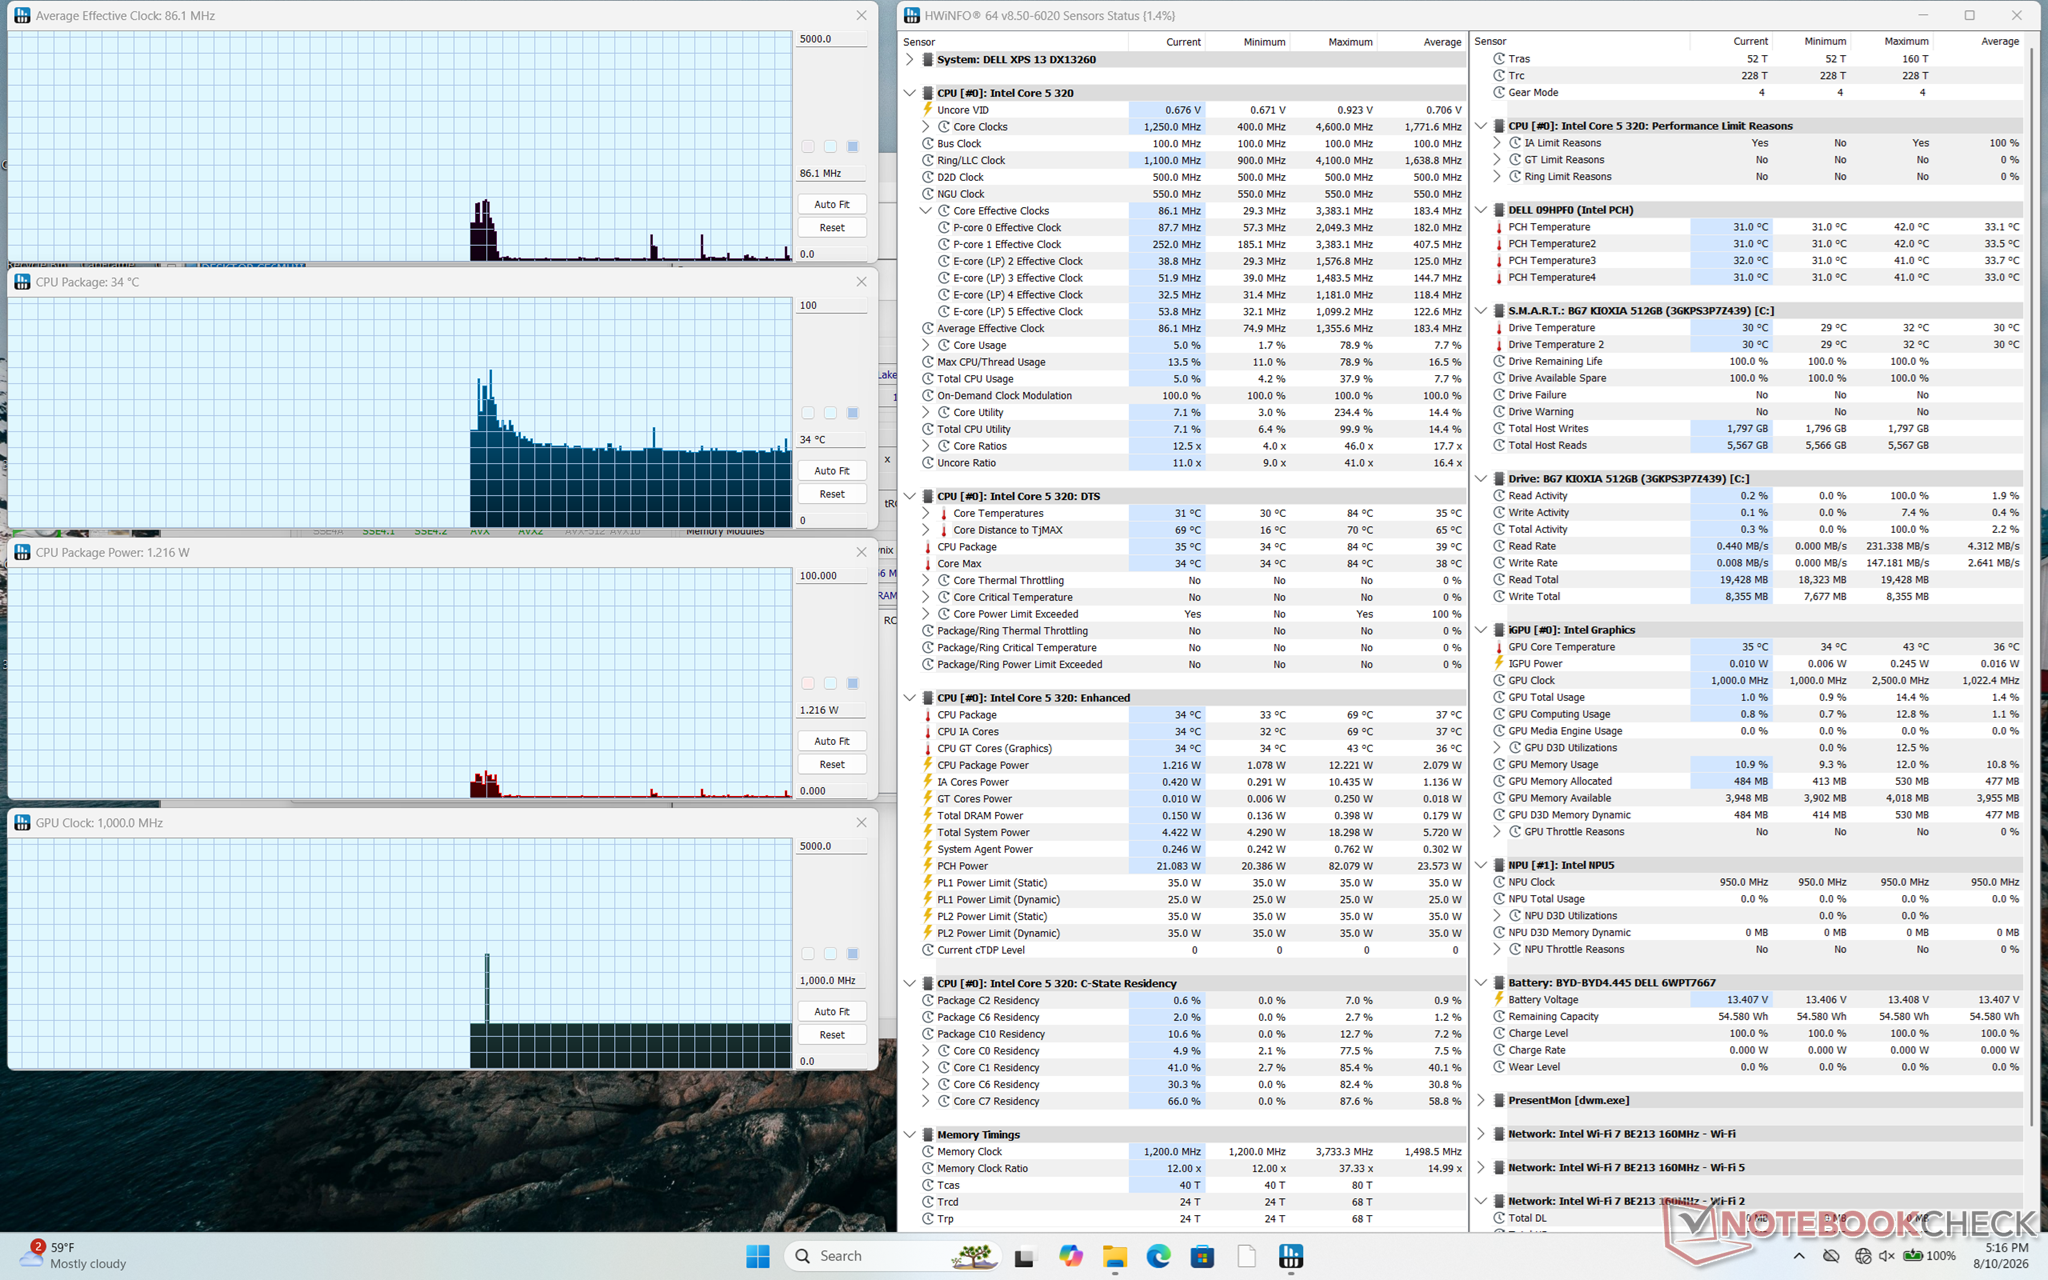Click the Minimum column header in left sensor panel

pyautogui.click(x=1248, y=42)
